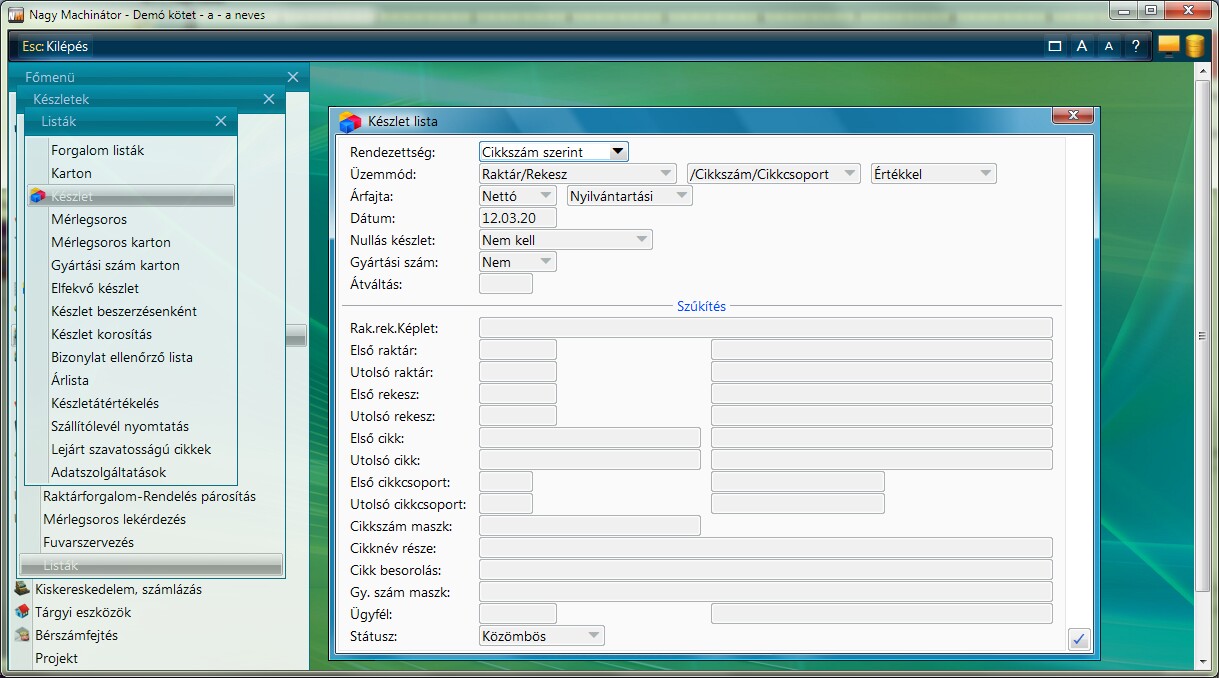Close the Listák menu panel
The image size is (1219, 678).
[x=221, y=121]
